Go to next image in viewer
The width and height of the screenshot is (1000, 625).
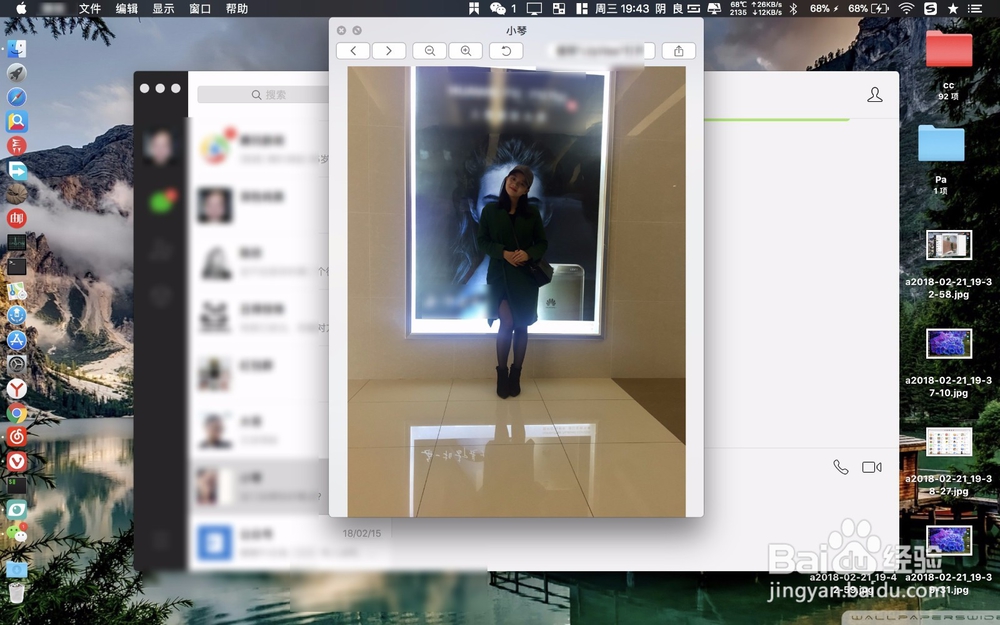[x=388, y=51]
